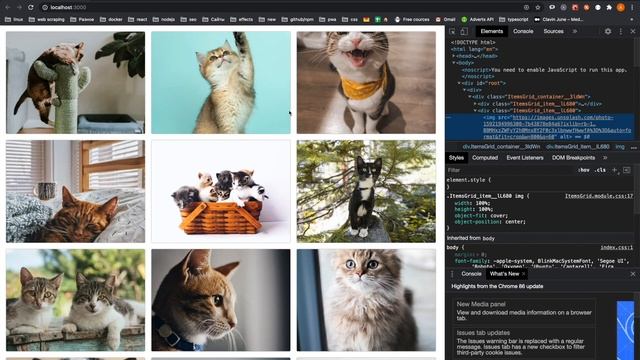Screen dimensions: 640x360
Task: Select the drawer Console tab
Action: (471, 274)
